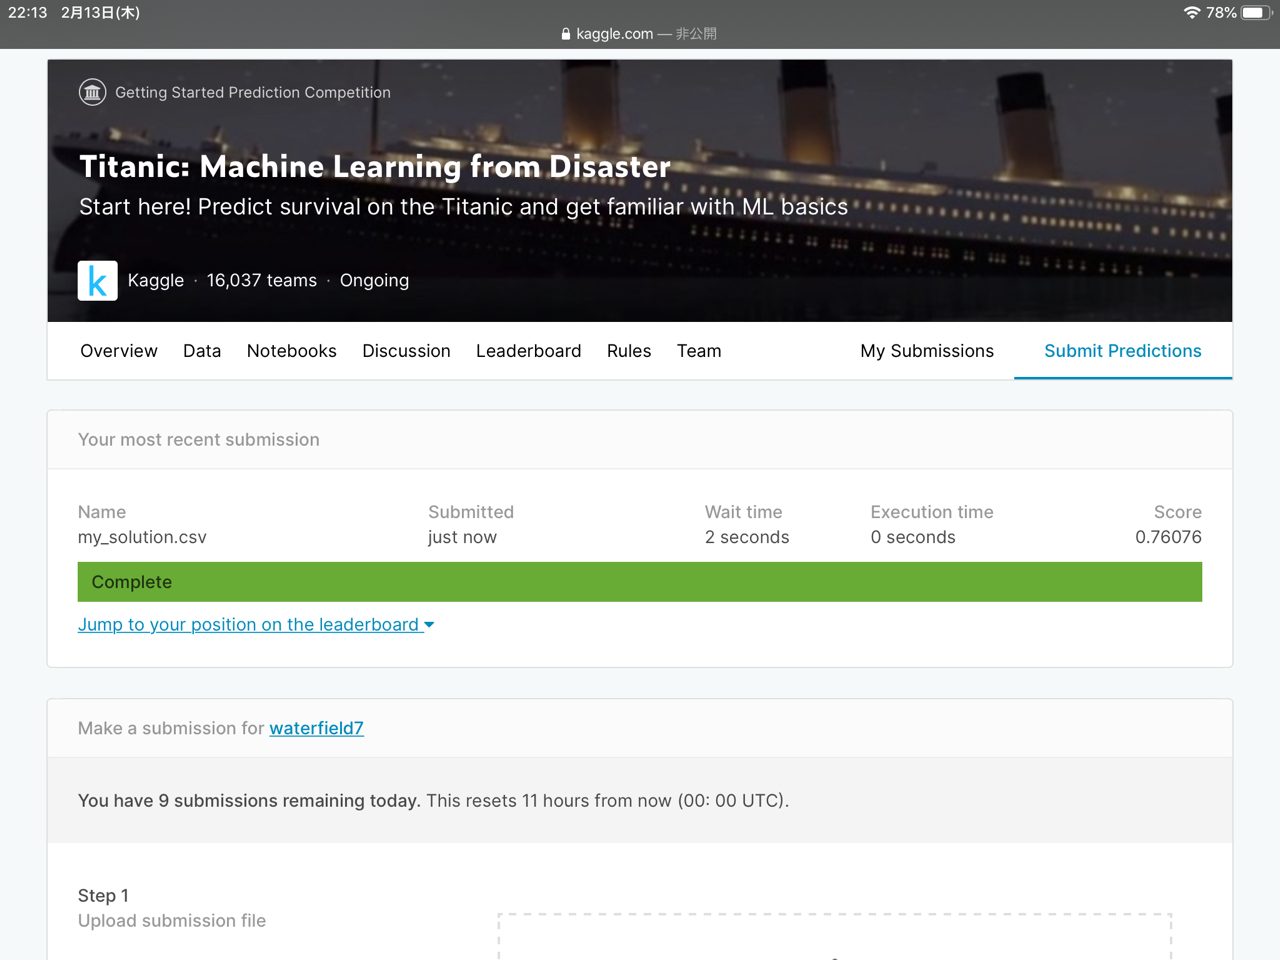This screenshot has height=960, width=1280.
Task: Tap the Wi-Fi status icon
Action: 1192,13
